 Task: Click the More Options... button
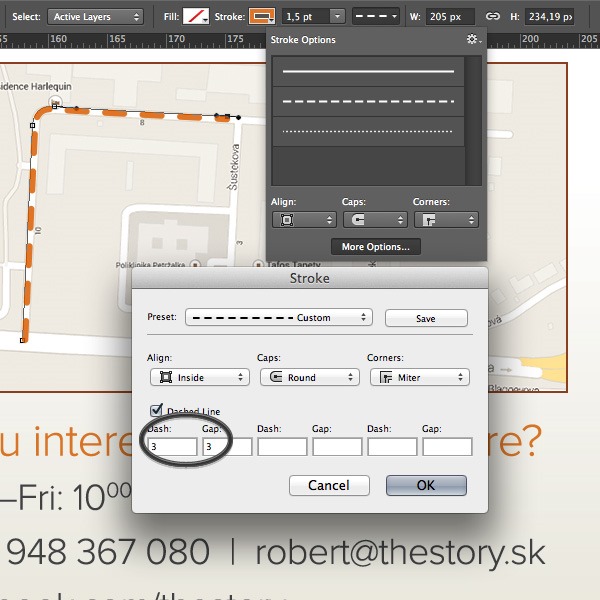[375, 246]
